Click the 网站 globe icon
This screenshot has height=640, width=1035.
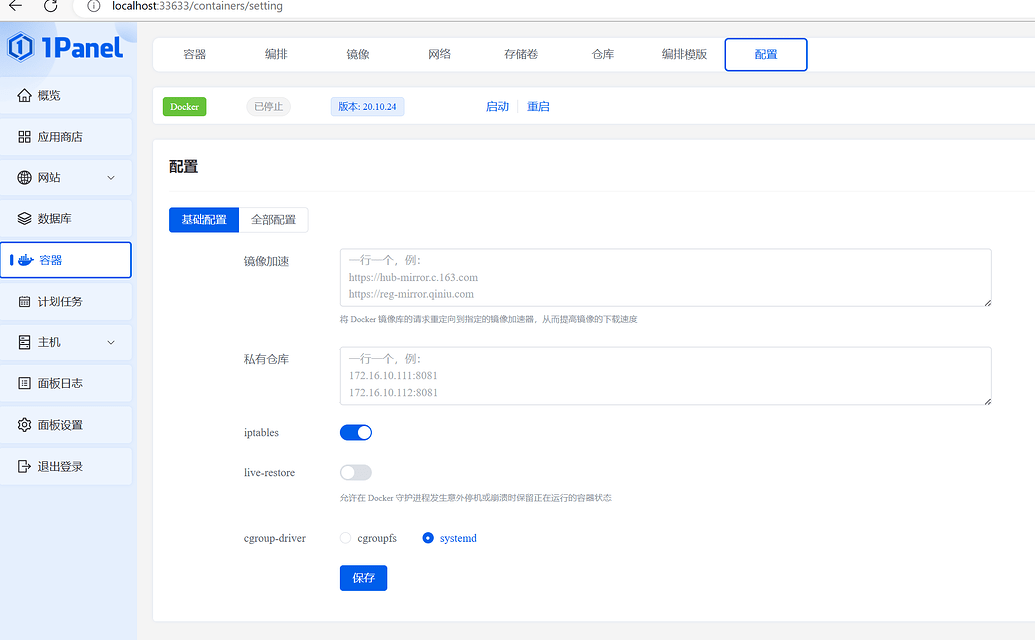click(x=24, y=177)
